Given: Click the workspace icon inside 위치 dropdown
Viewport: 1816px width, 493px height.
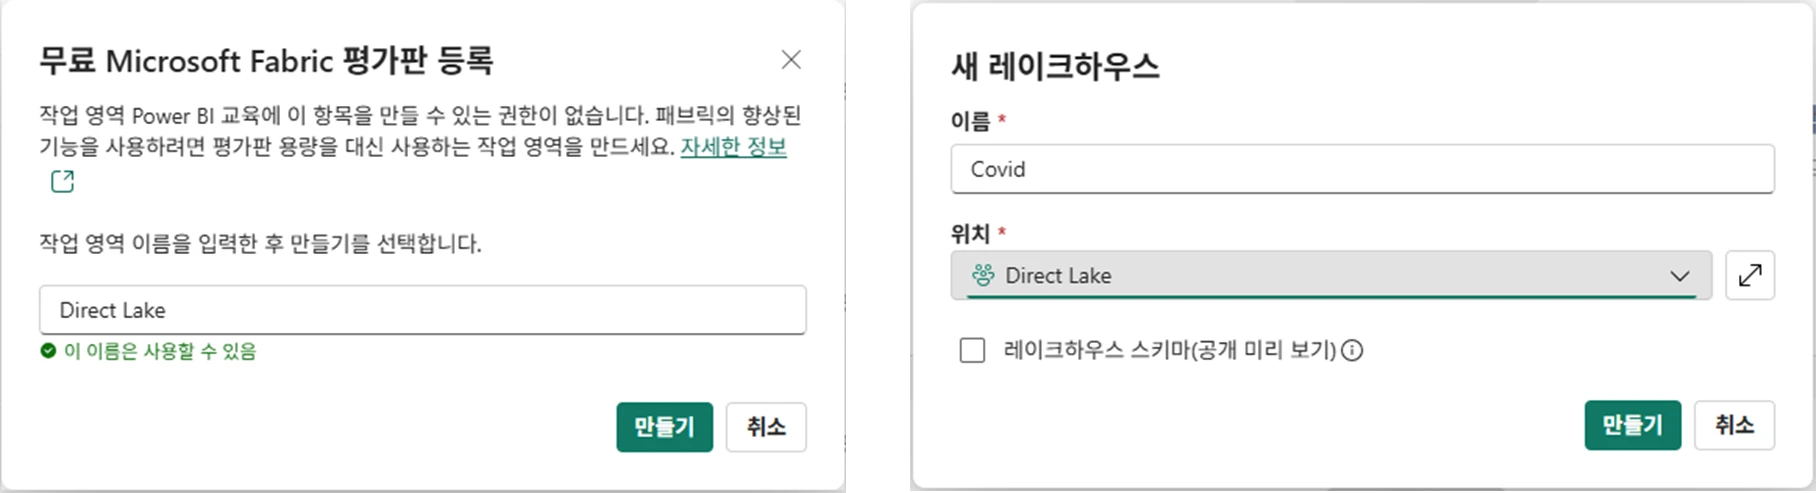Looking at the screenshot, I should (x=983, y=275).
